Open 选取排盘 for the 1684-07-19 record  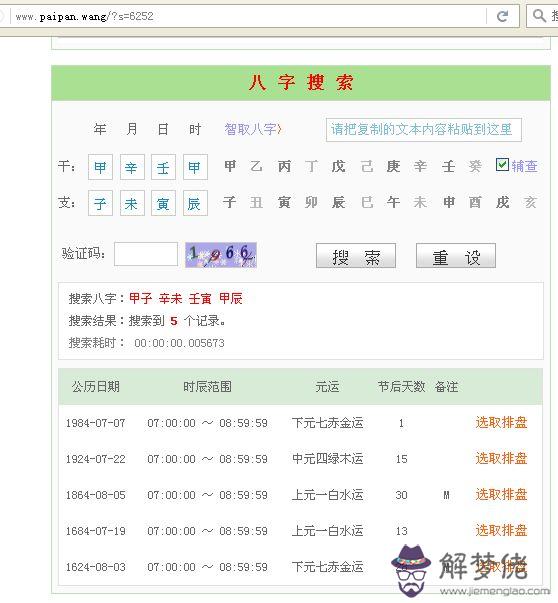[x=501, y=531]
